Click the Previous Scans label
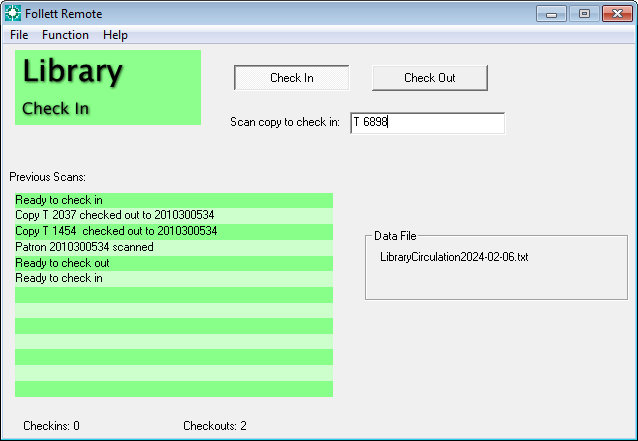This screenshot has width=638, height=441. tap(47, 177)
